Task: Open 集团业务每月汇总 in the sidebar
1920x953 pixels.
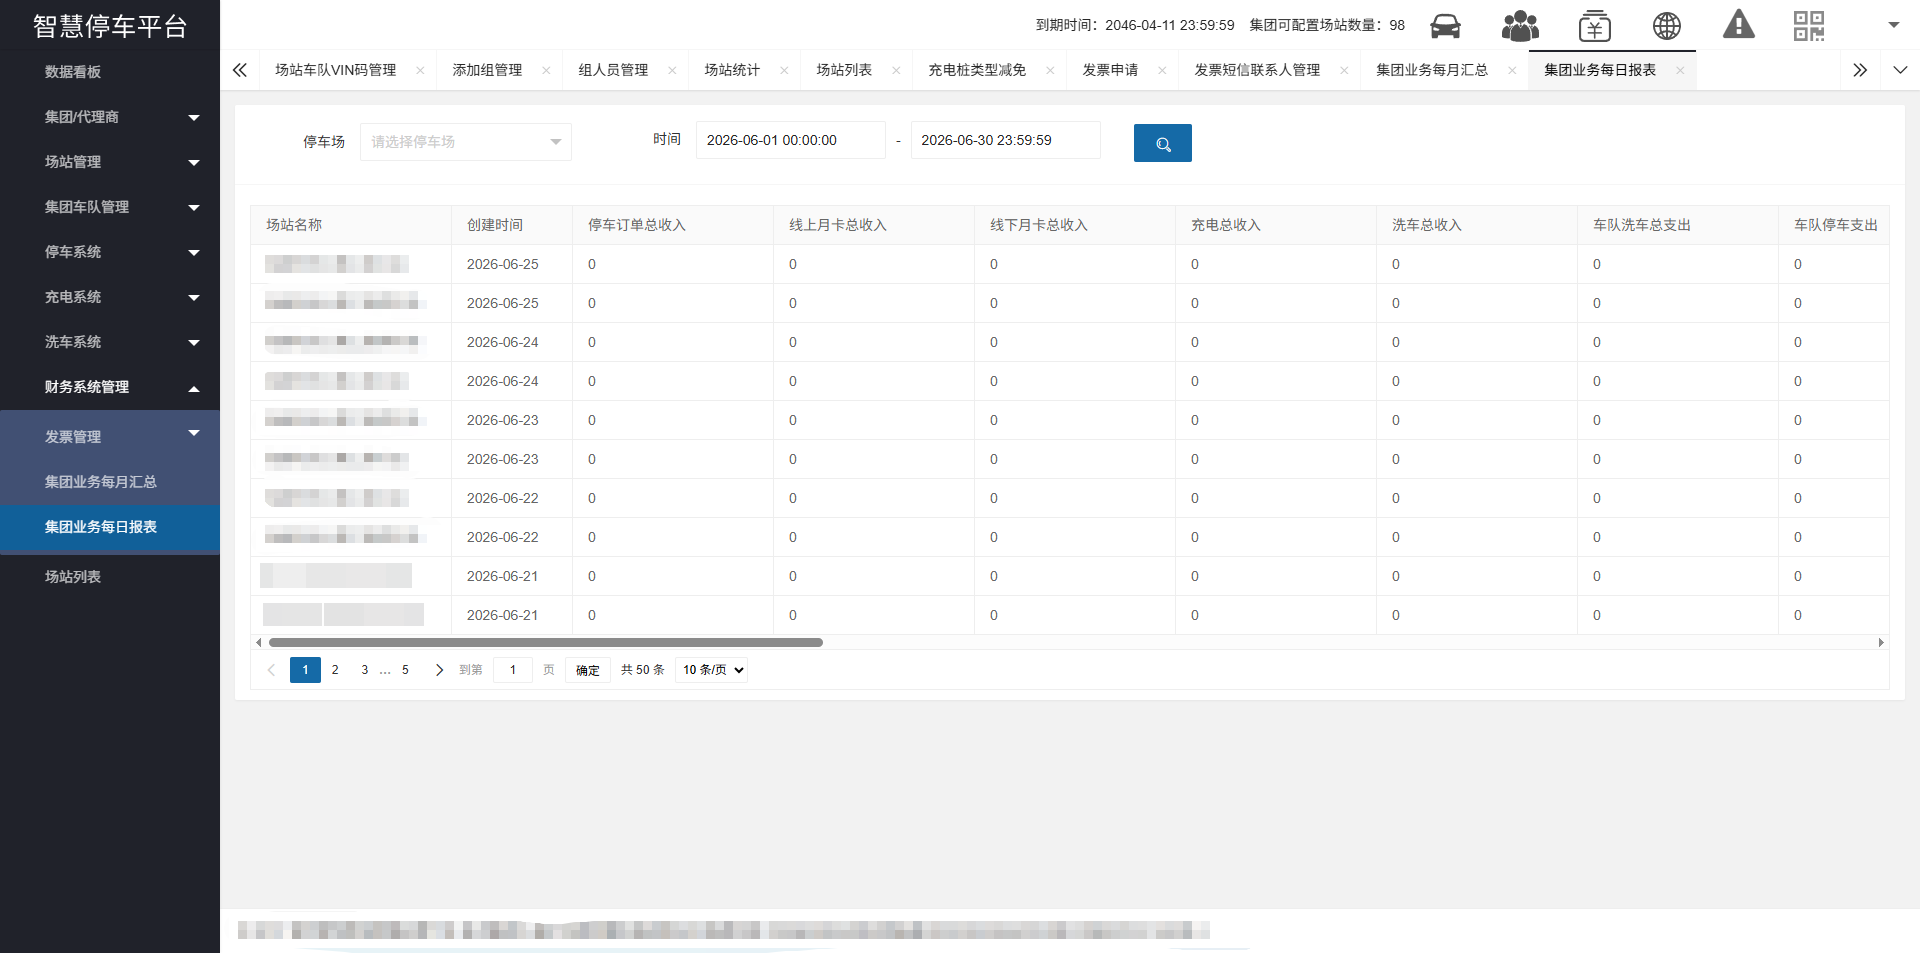Action: [x=110, y=482]
